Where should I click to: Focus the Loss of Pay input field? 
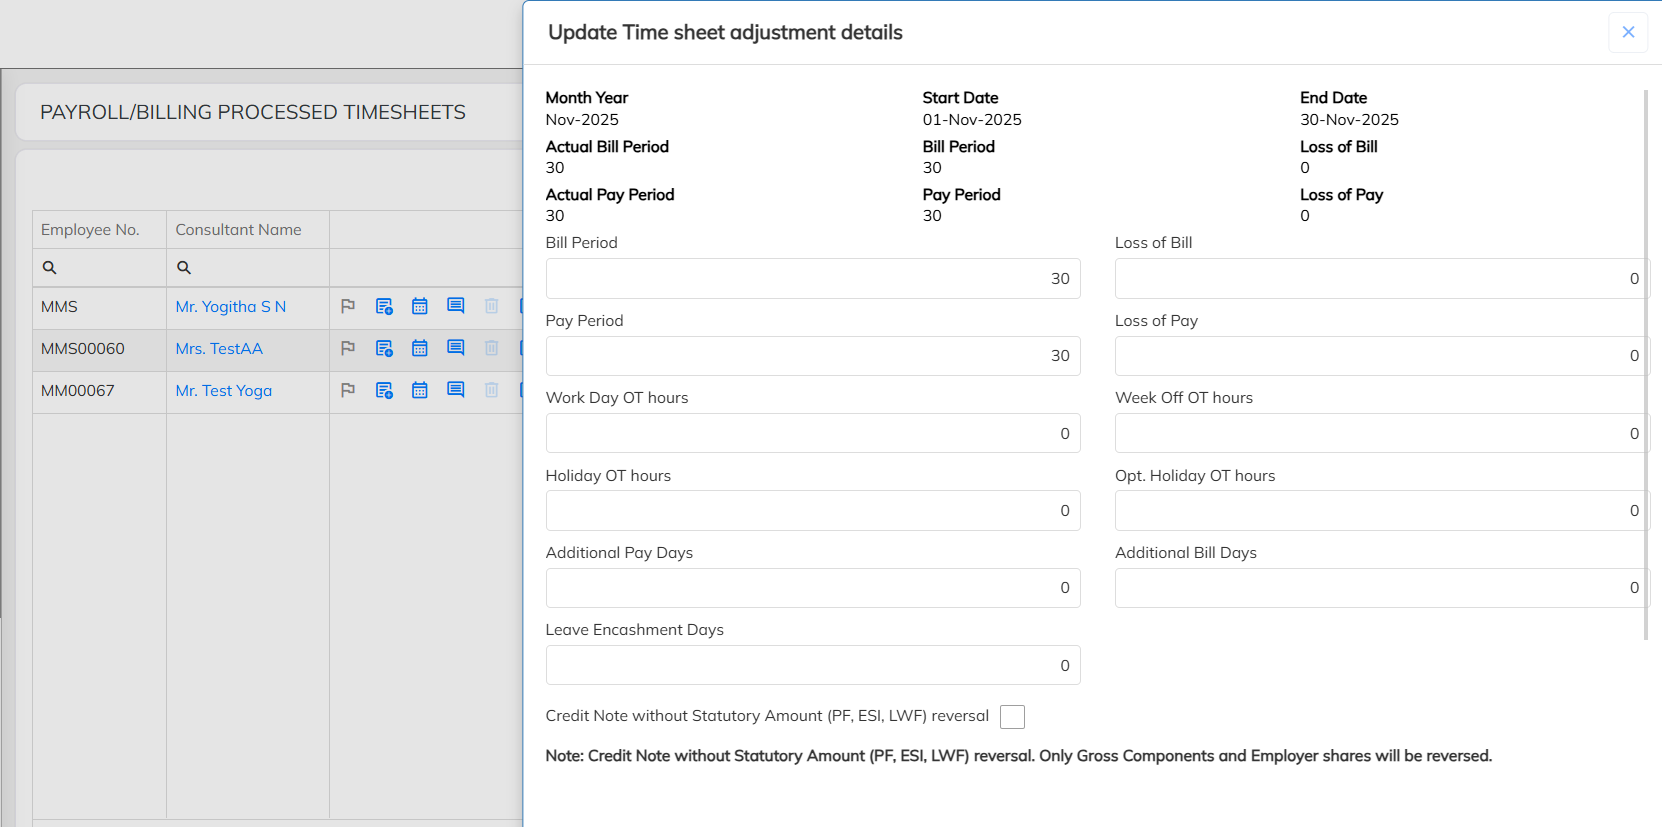click(1380, 356)
